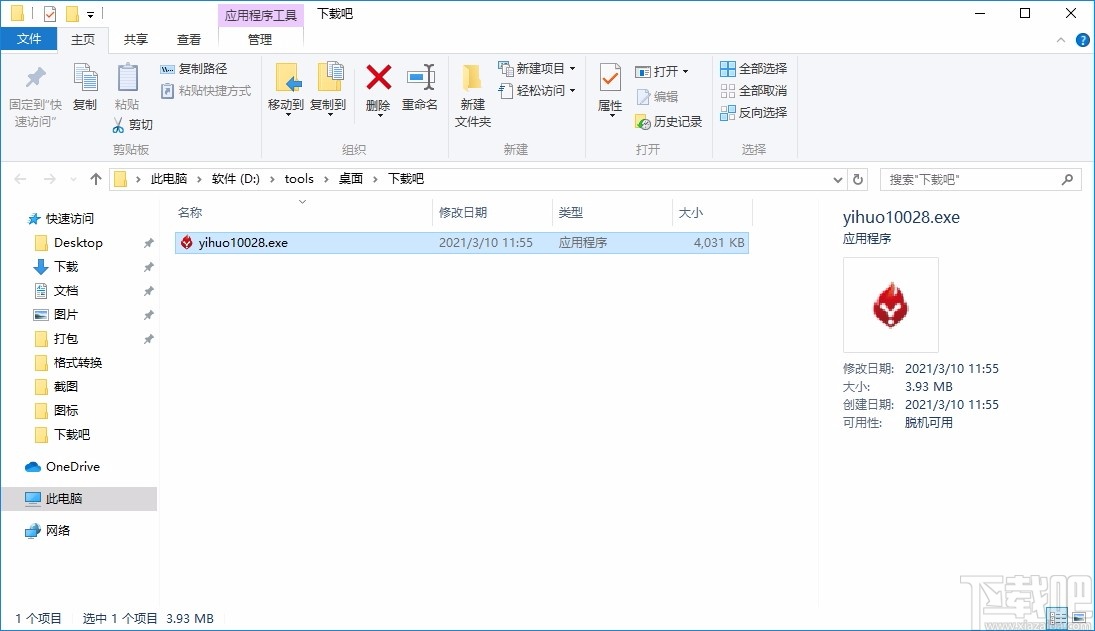Collapse the ribbon with the chevron
The image size is (1095, 631).
pyautogui.click(x=1060, y=40)
